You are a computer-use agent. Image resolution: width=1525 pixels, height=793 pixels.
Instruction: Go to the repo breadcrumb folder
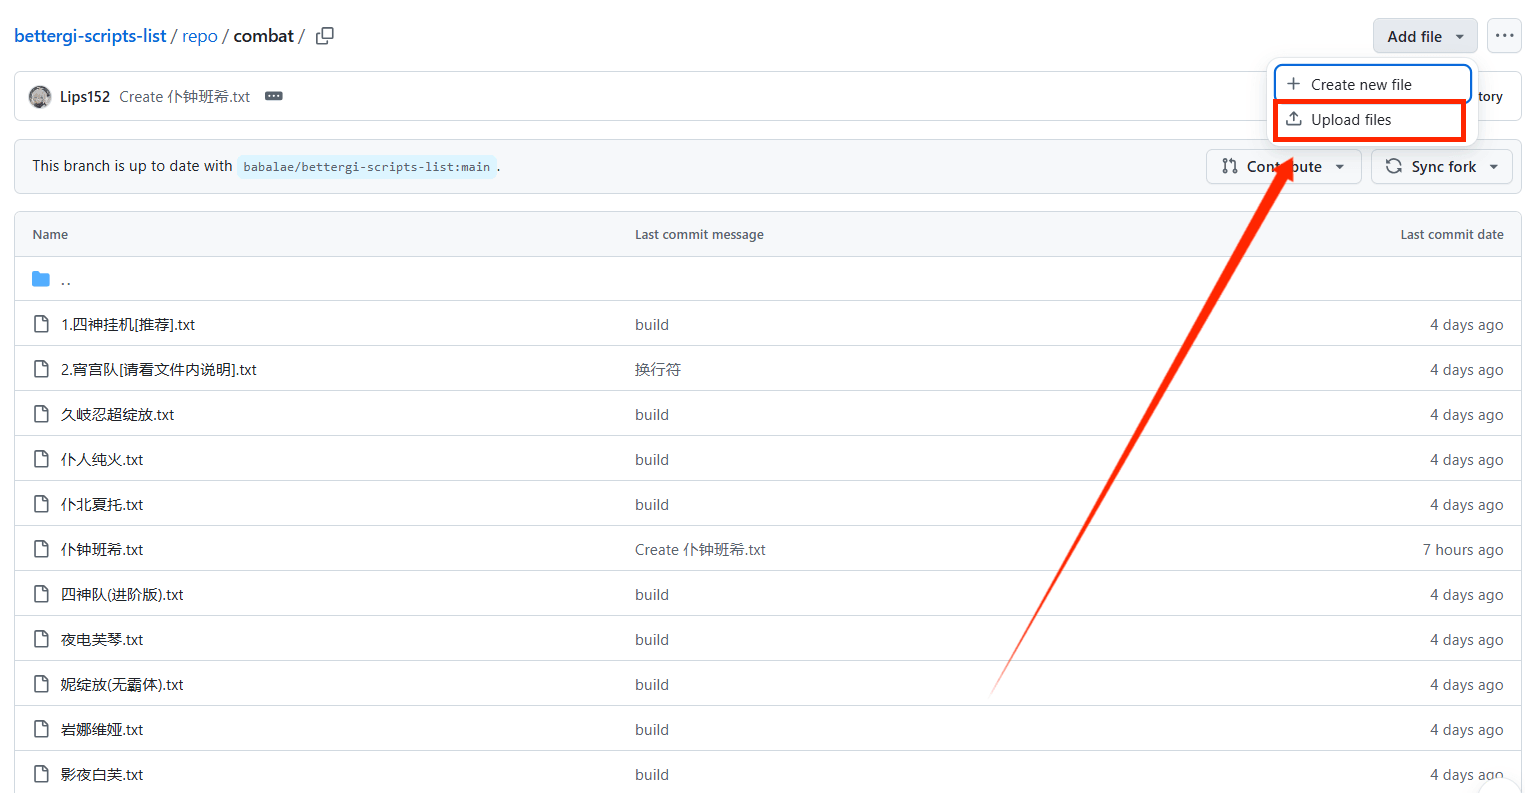pos(199,36)
